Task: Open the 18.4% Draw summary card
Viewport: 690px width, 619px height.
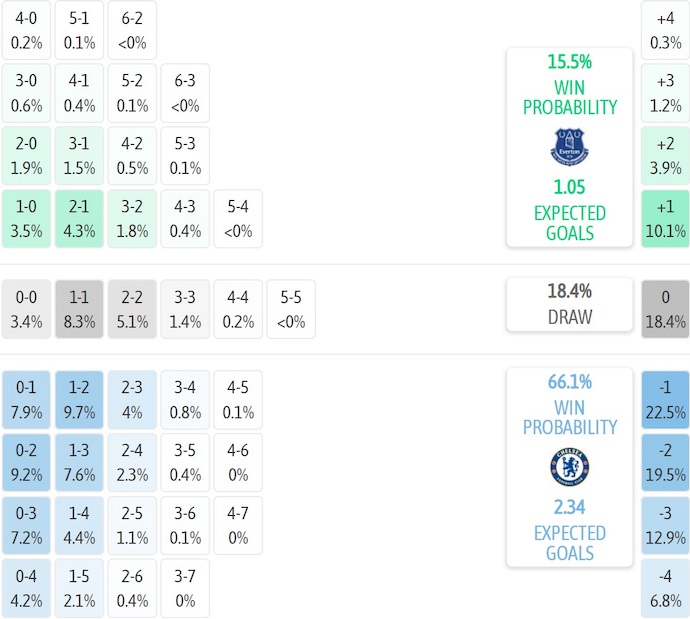Action: tap(569, 304)
